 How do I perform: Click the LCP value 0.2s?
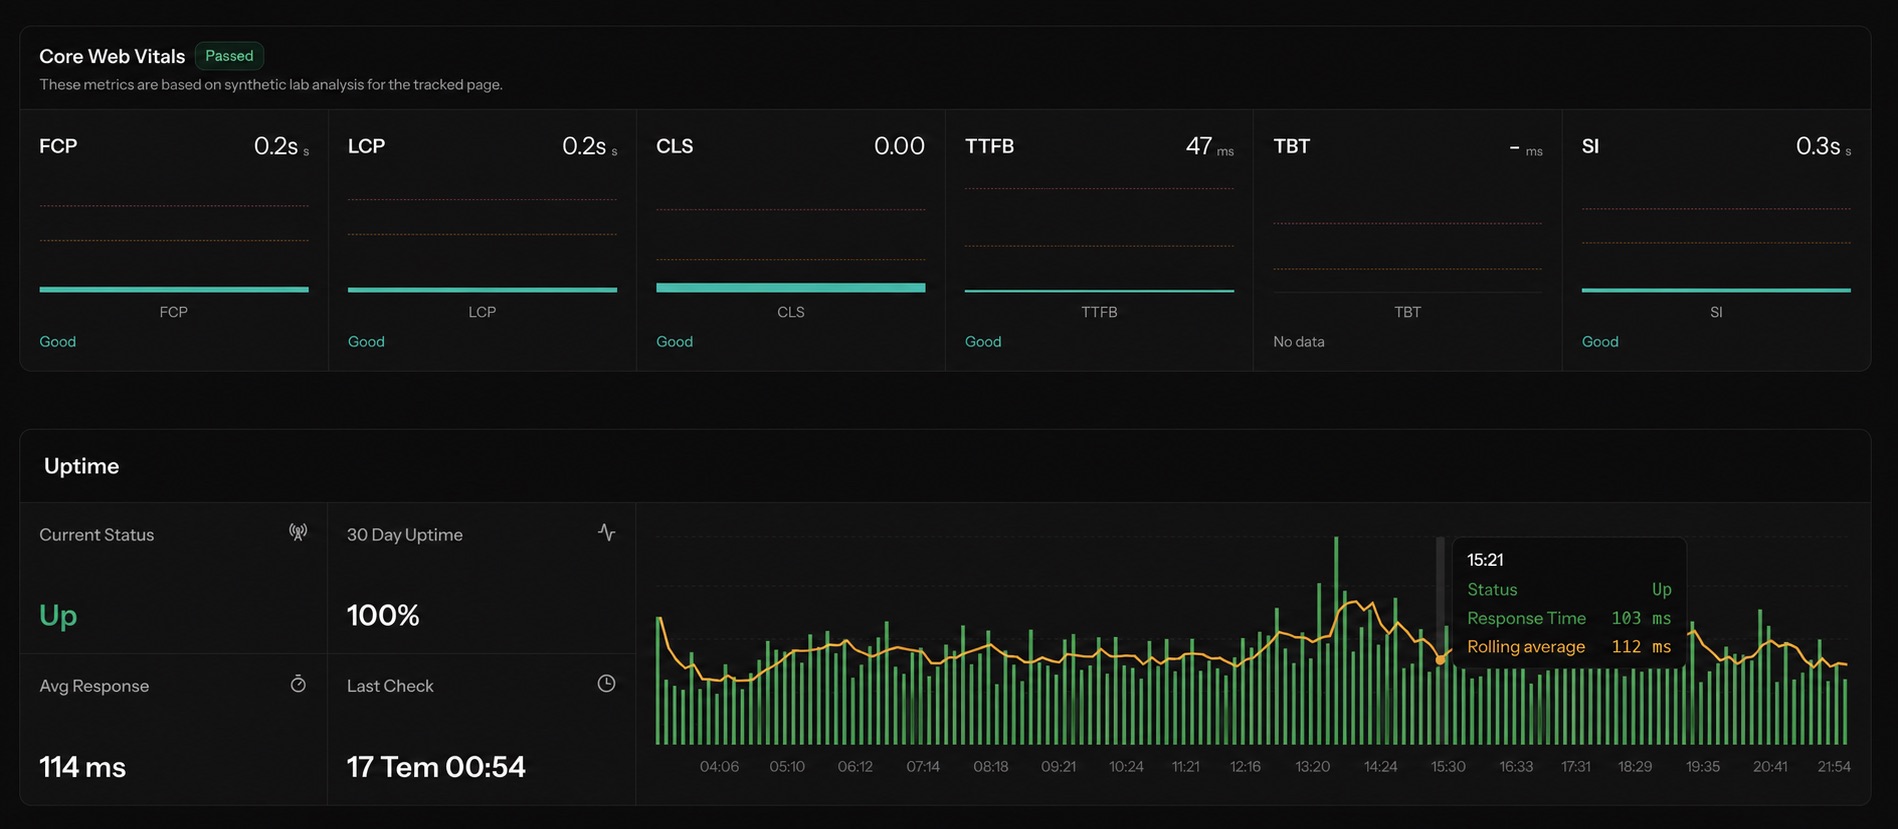589,146
